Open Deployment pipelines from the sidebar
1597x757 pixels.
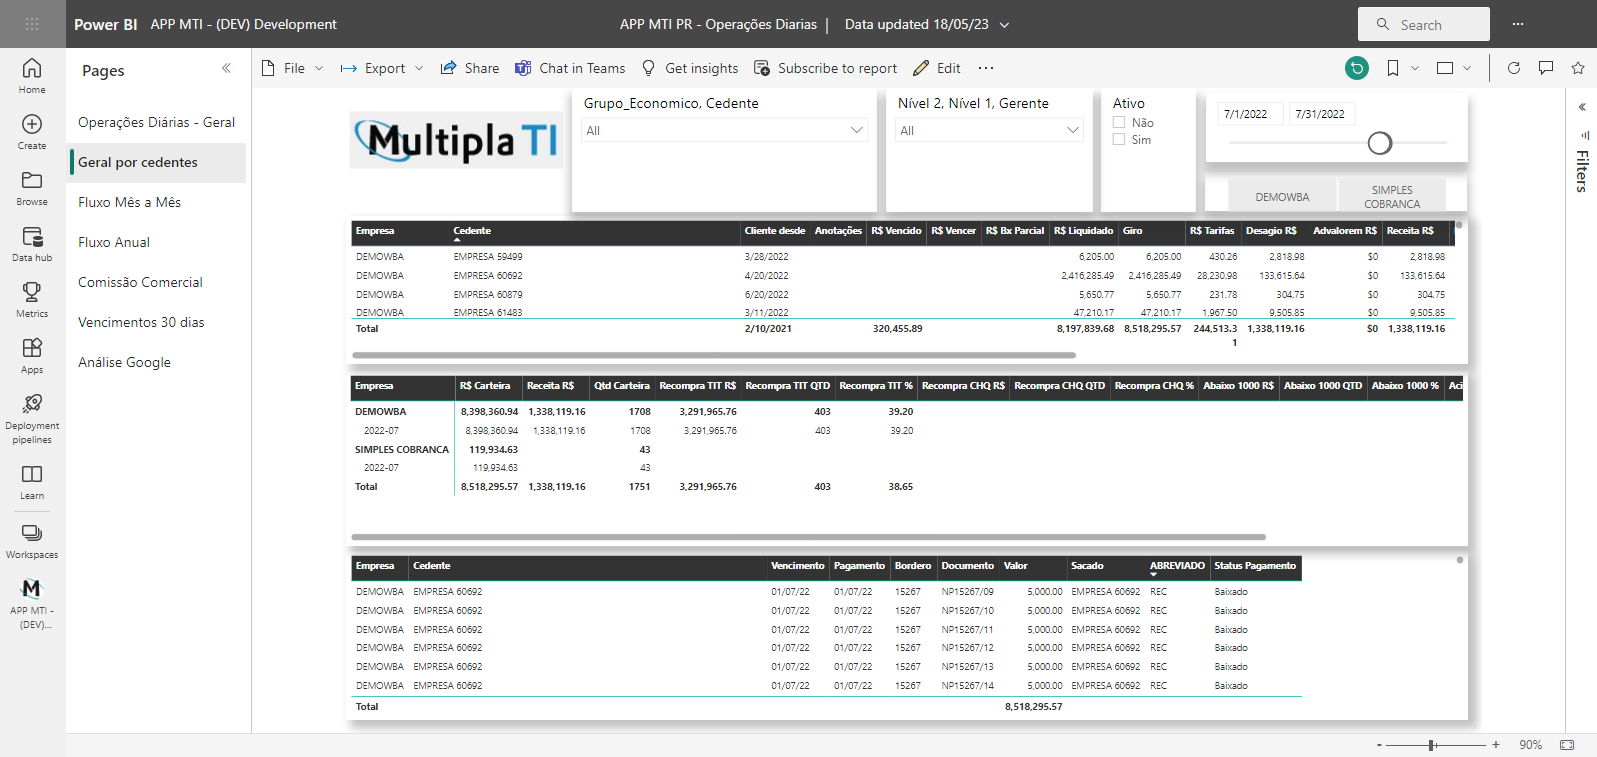point(32,418)
